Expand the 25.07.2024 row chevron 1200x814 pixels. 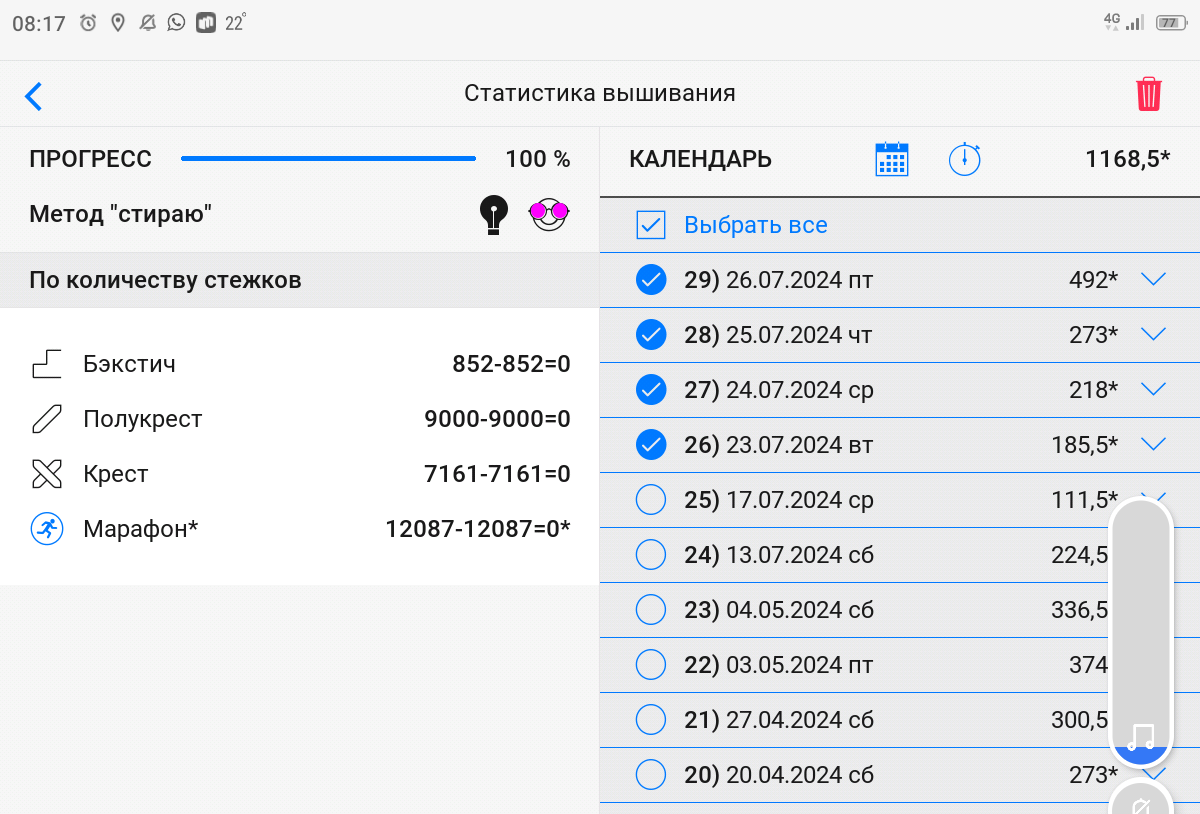(x=1153, y=334)
